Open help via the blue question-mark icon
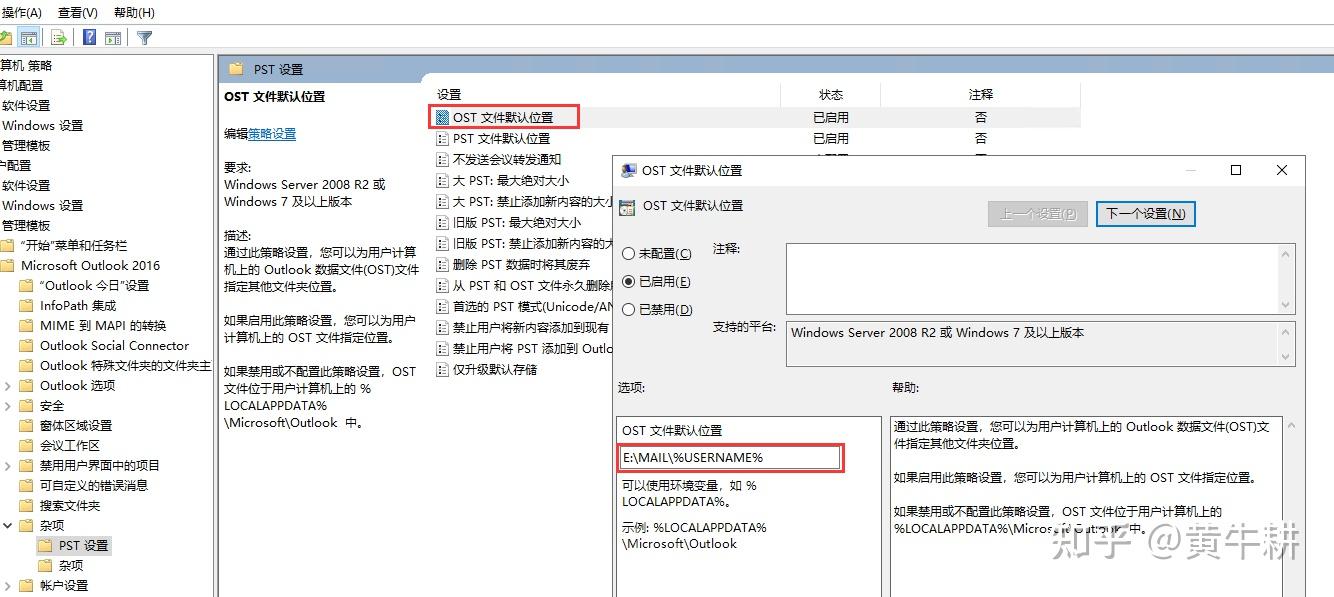The width and height of the screenshot is (1334, 597). click(90, 38)
